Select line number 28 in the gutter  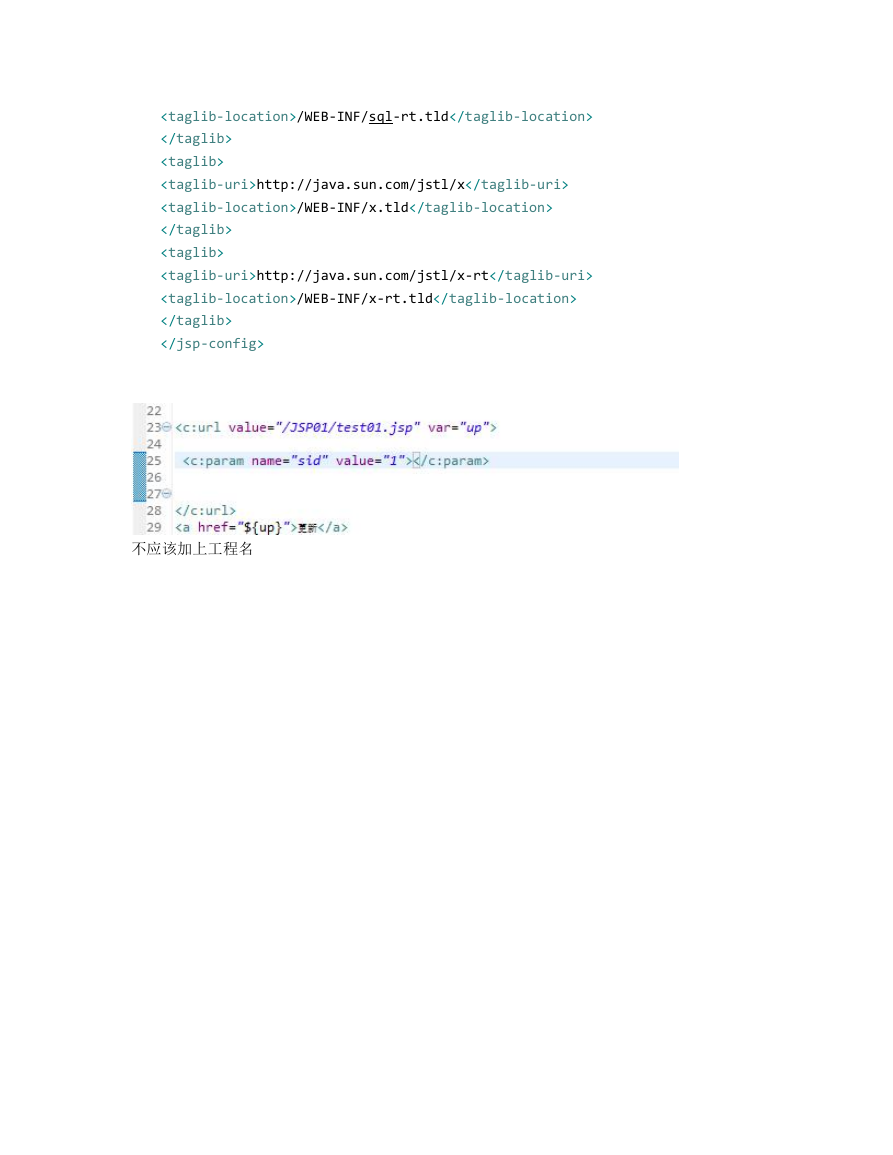point(153,510)
